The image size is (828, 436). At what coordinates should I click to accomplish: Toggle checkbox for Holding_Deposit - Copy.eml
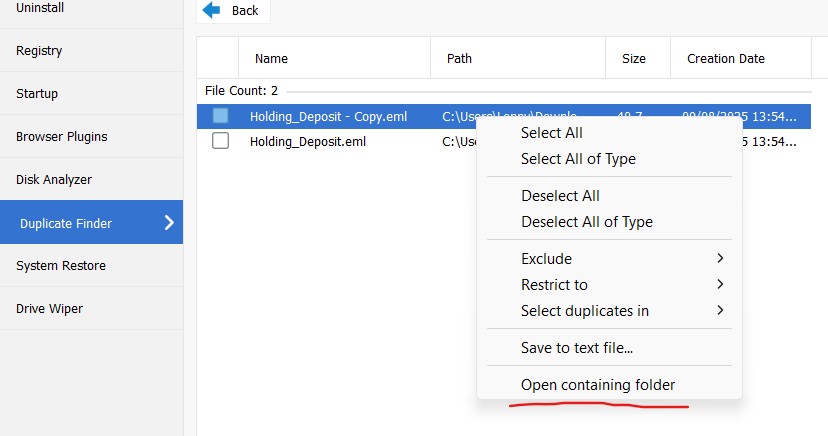[x=220, y=116]
